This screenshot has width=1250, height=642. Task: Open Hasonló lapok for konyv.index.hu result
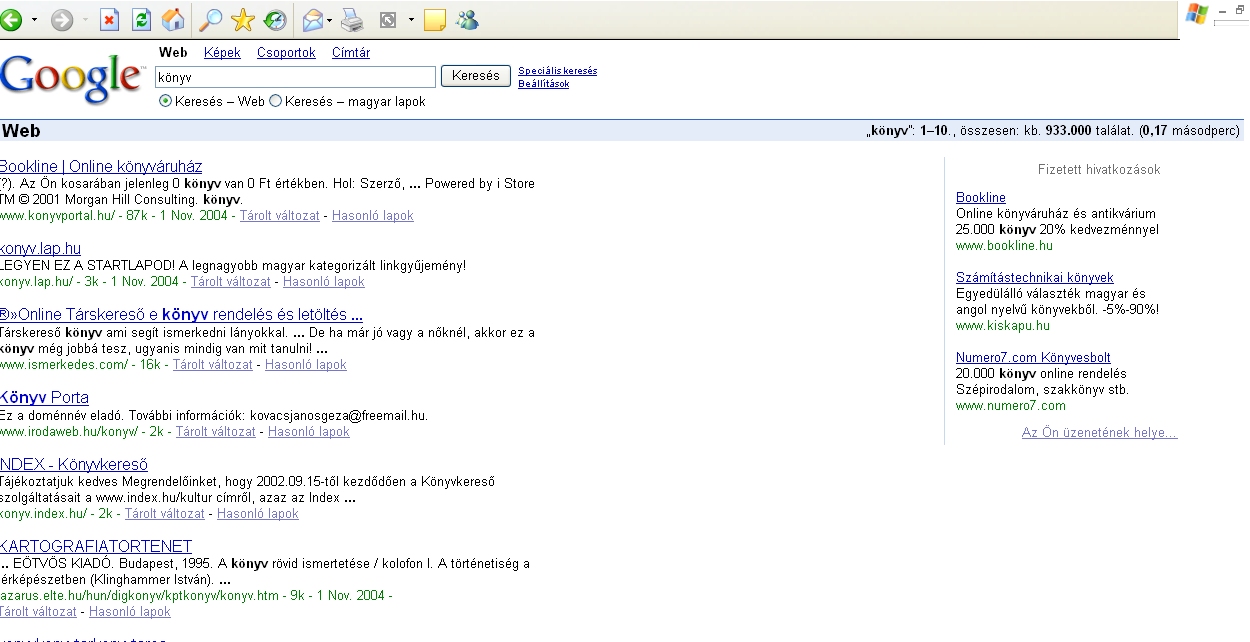[258, 514]
